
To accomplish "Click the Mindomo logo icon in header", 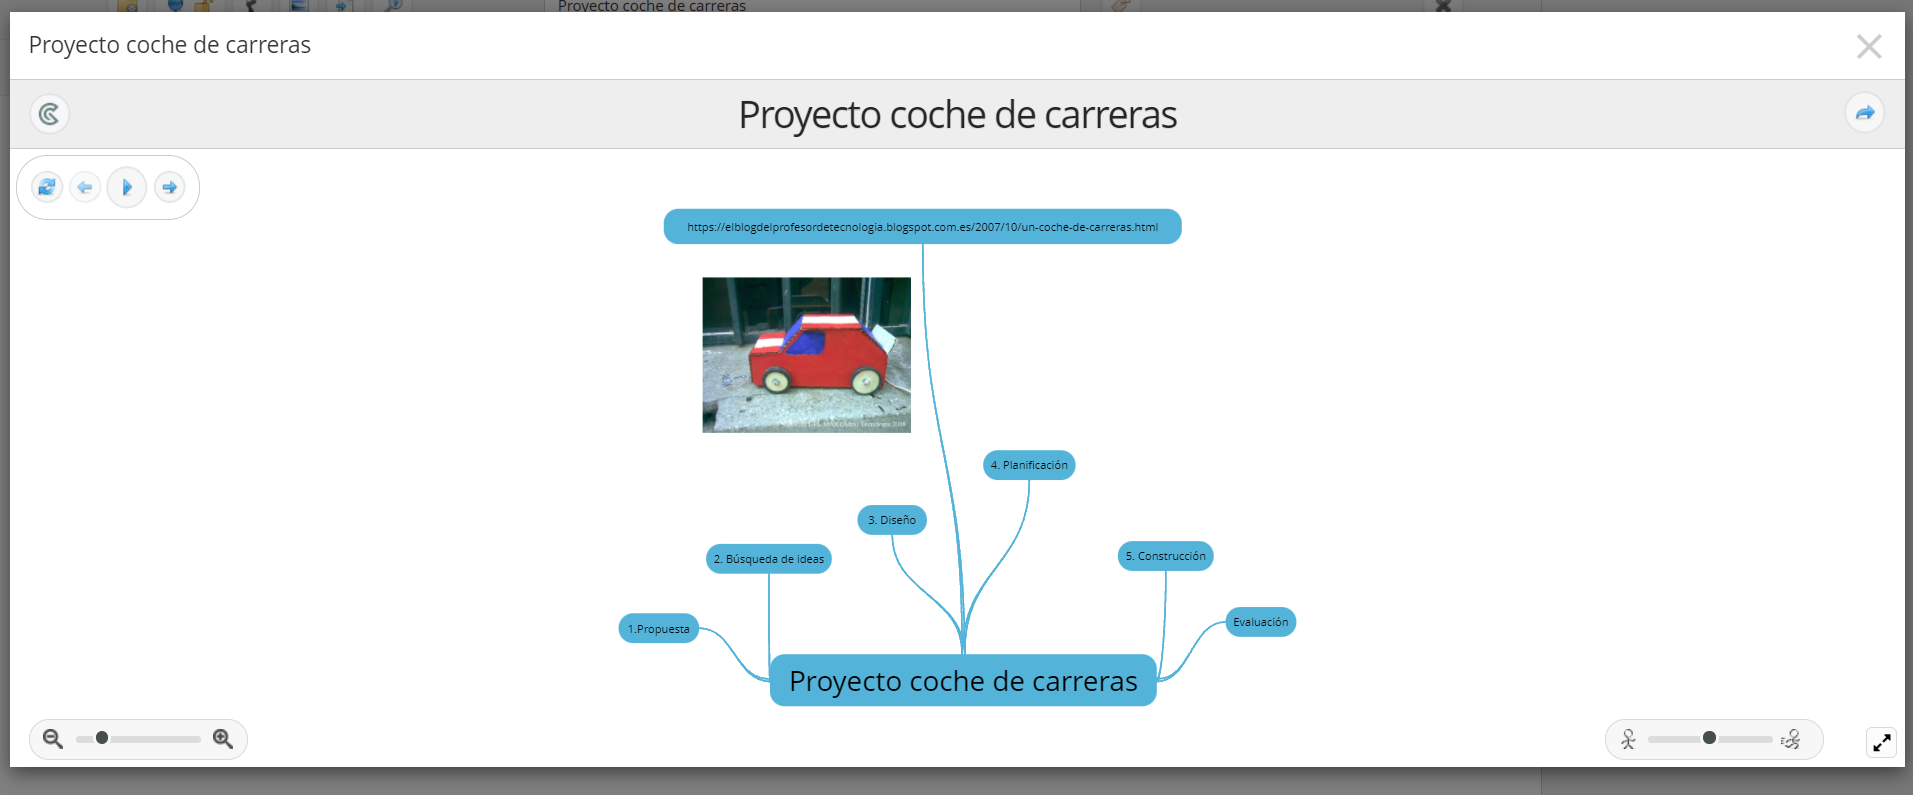I will point(49,114).
